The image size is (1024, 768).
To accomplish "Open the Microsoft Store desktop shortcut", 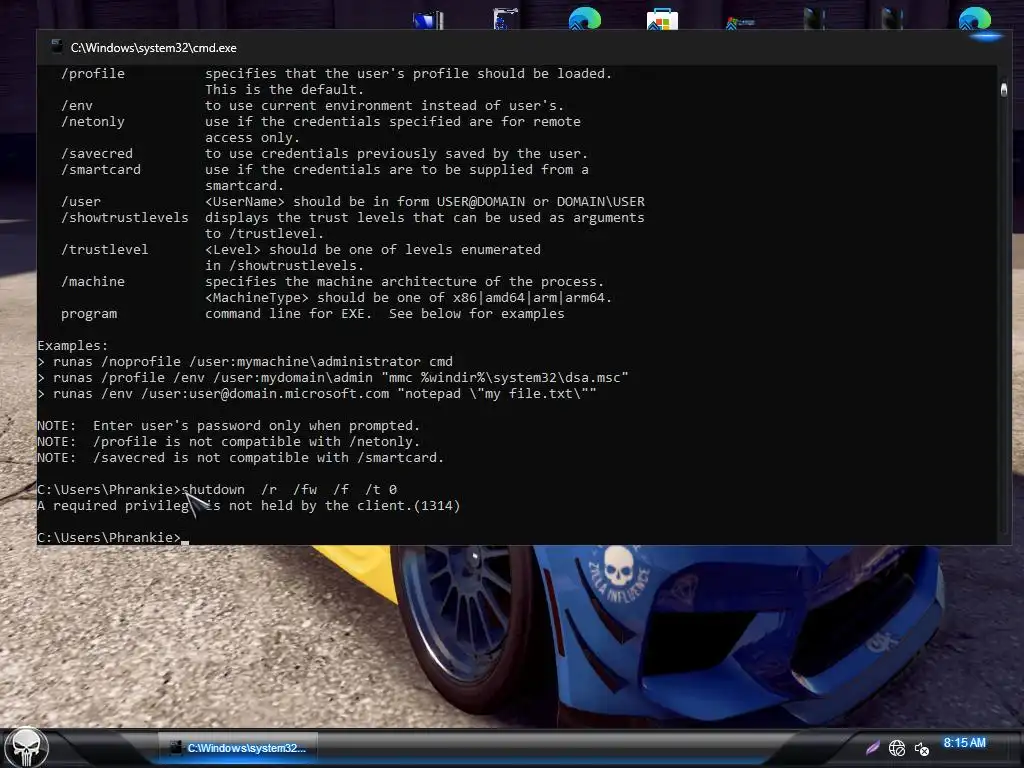I will click(662, 19).
